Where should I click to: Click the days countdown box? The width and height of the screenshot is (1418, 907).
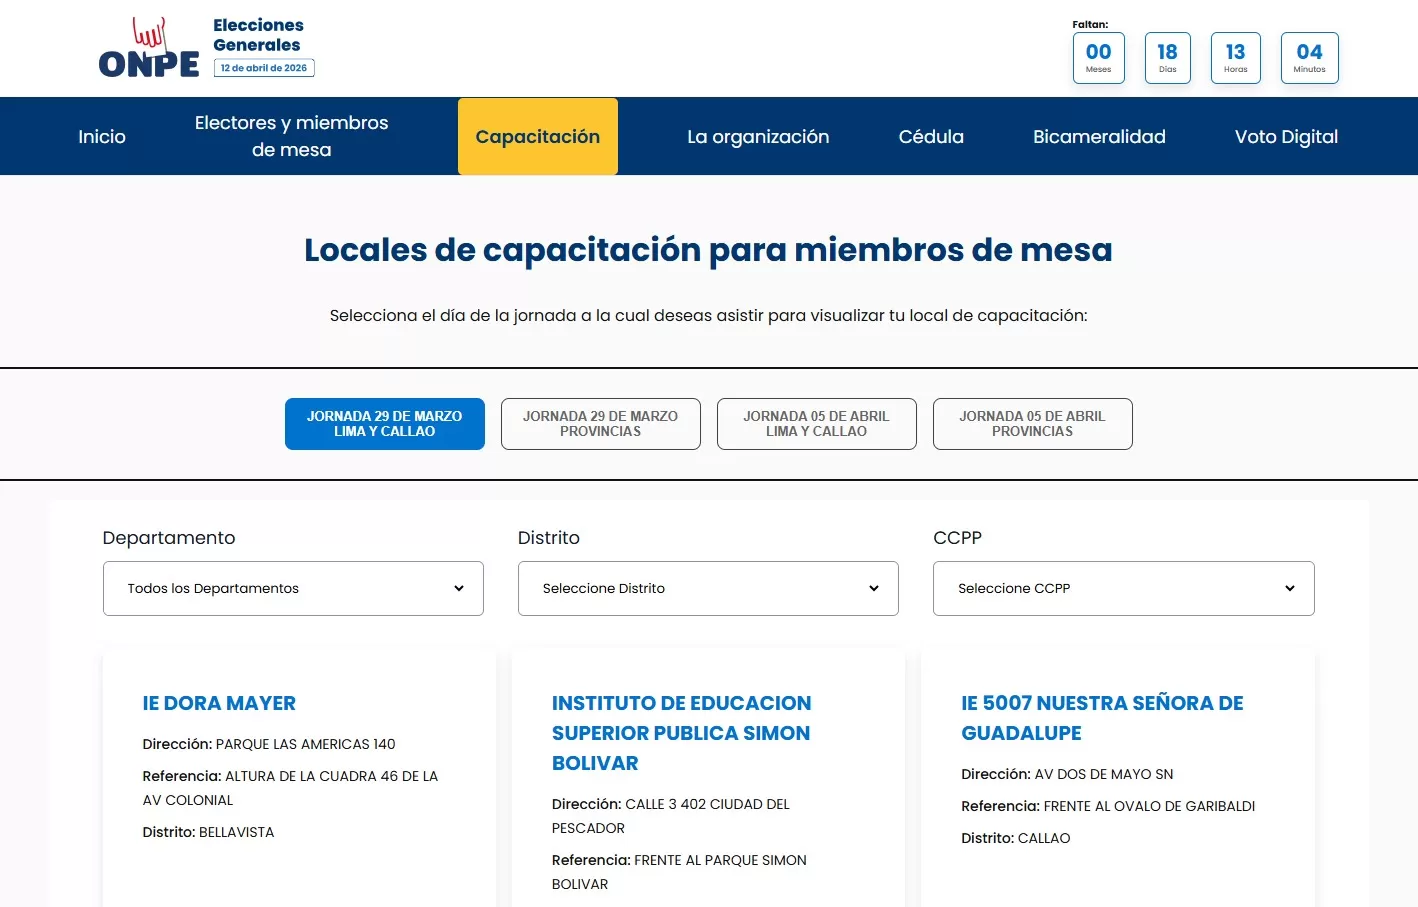[x=1167, y=58]
